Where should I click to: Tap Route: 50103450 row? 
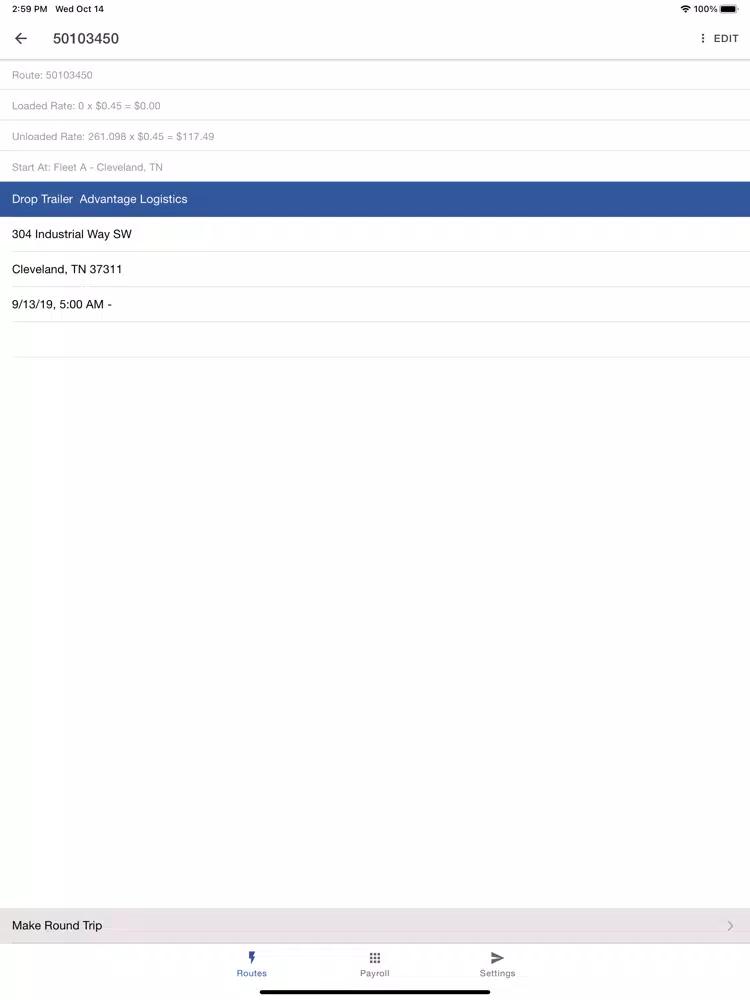point(375,75)
